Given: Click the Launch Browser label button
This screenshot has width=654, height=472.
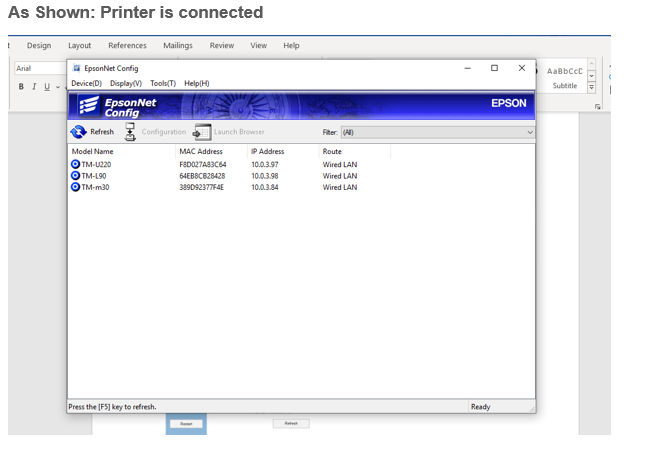Looking at the screenshot, I should pyautogui.click(x=239, y=132).
